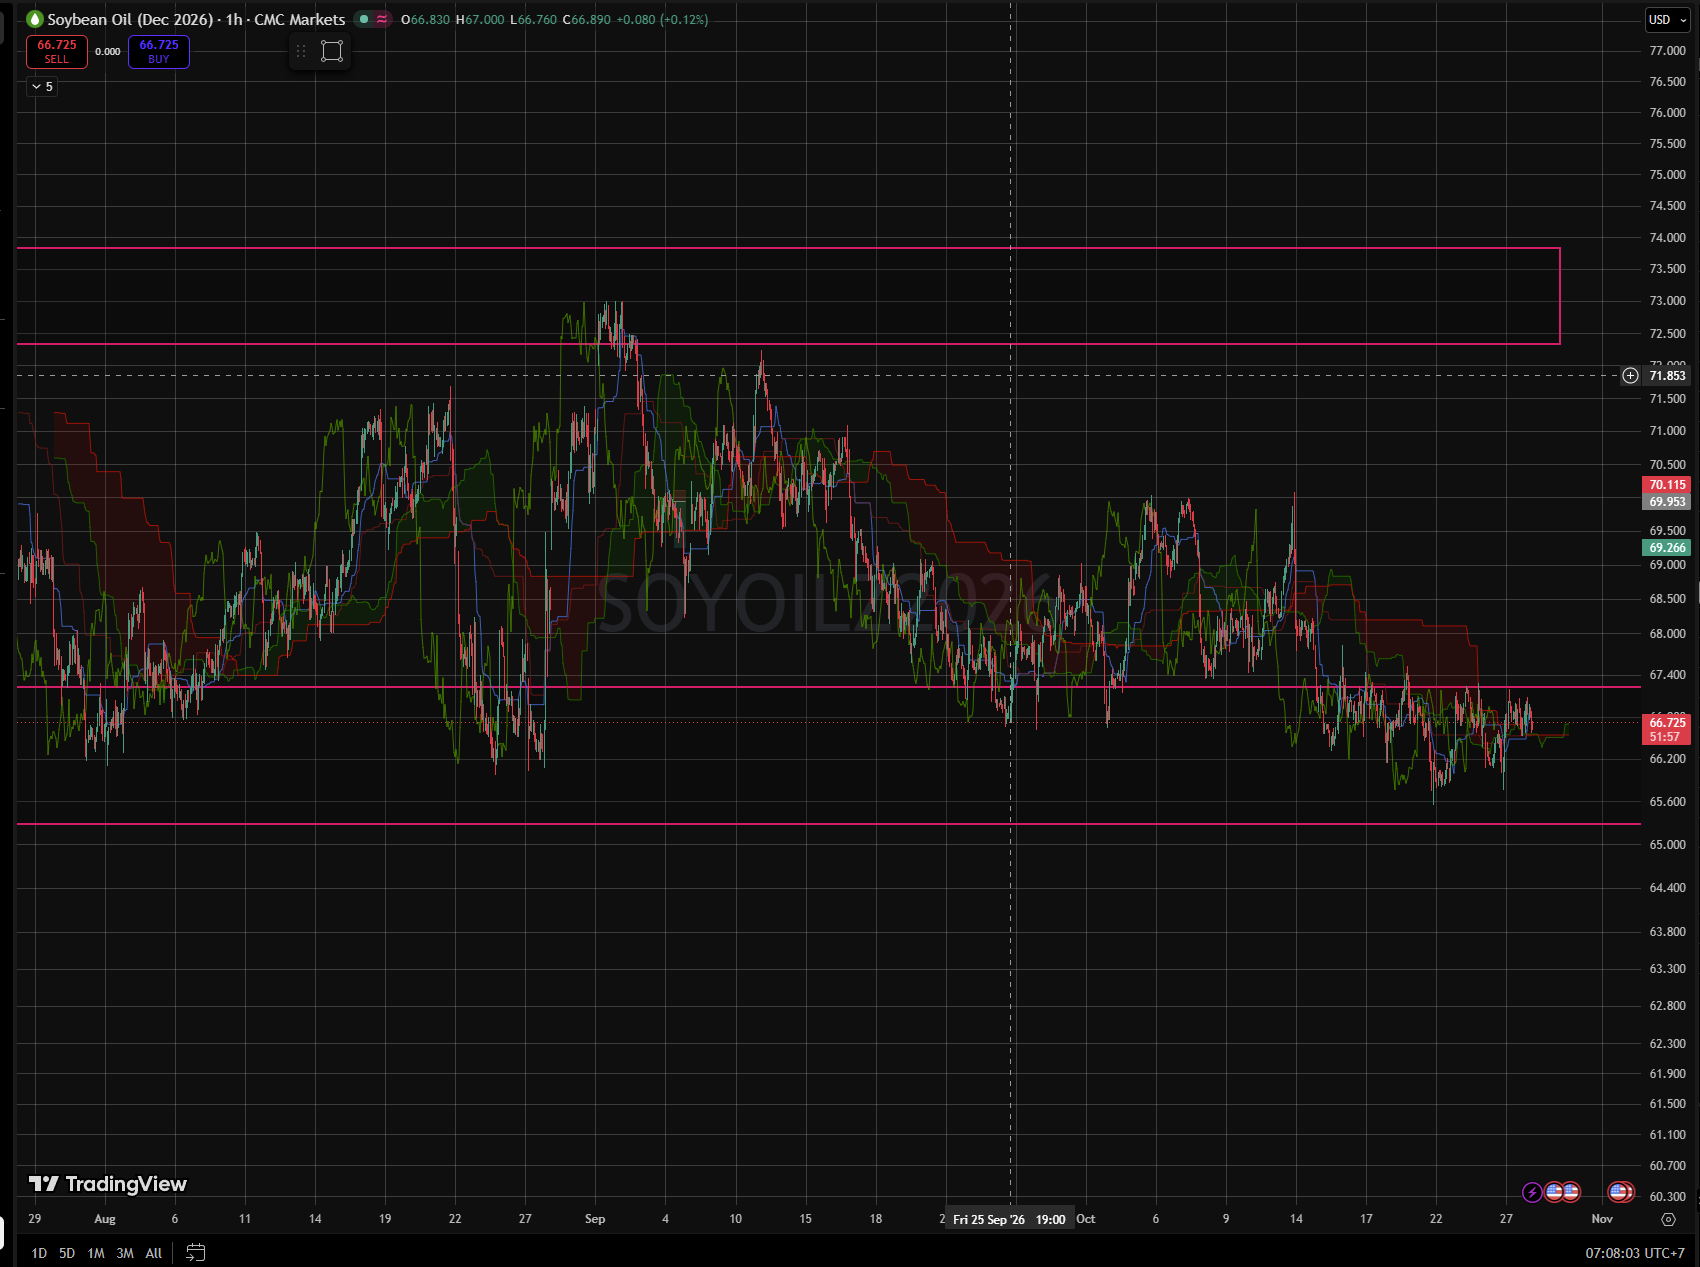
Task: Click the red 70.115 price label on scale
Action: click(1666, 485)
